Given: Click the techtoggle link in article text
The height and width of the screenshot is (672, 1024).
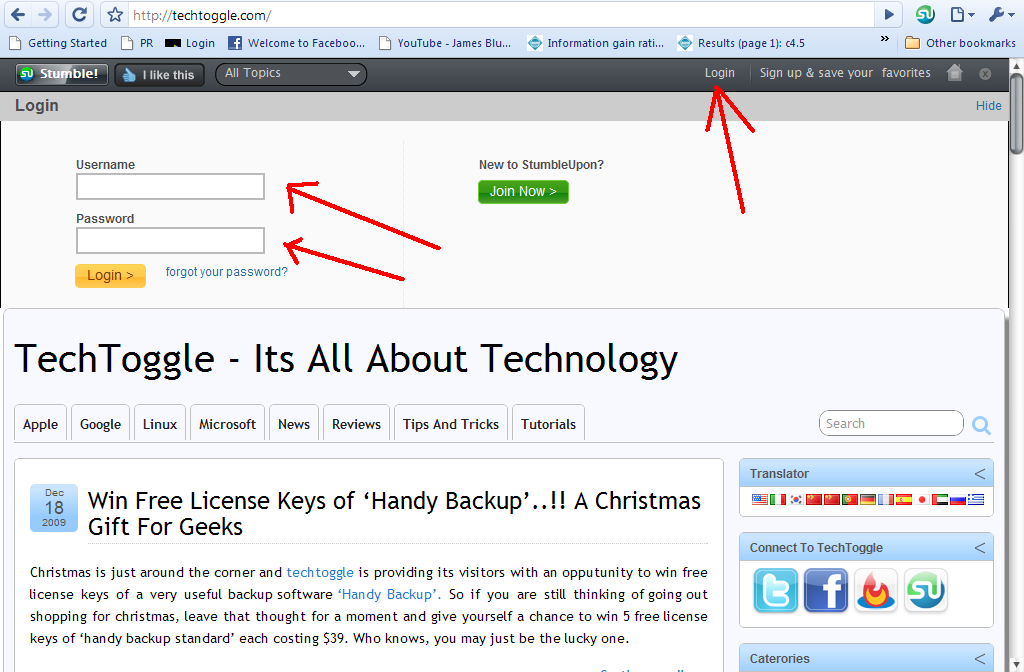Looking at the screenshot, I should pos(320,572).
